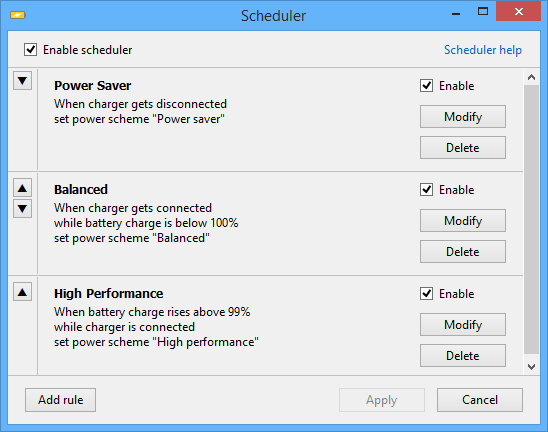Toggle the Enable scheduler checkbox
This screenshot has height=432, width=548.
30,50
